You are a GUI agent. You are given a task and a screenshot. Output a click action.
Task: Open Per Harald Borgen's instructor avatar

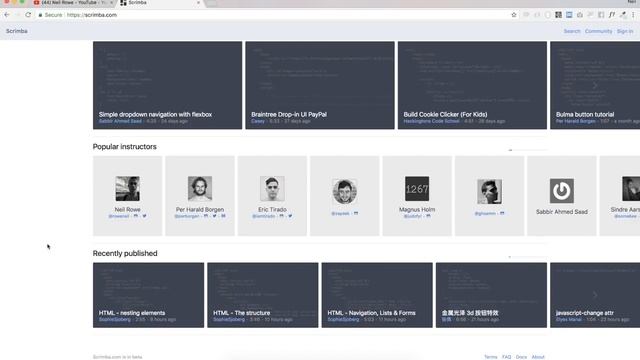click(x=200, y=189)
